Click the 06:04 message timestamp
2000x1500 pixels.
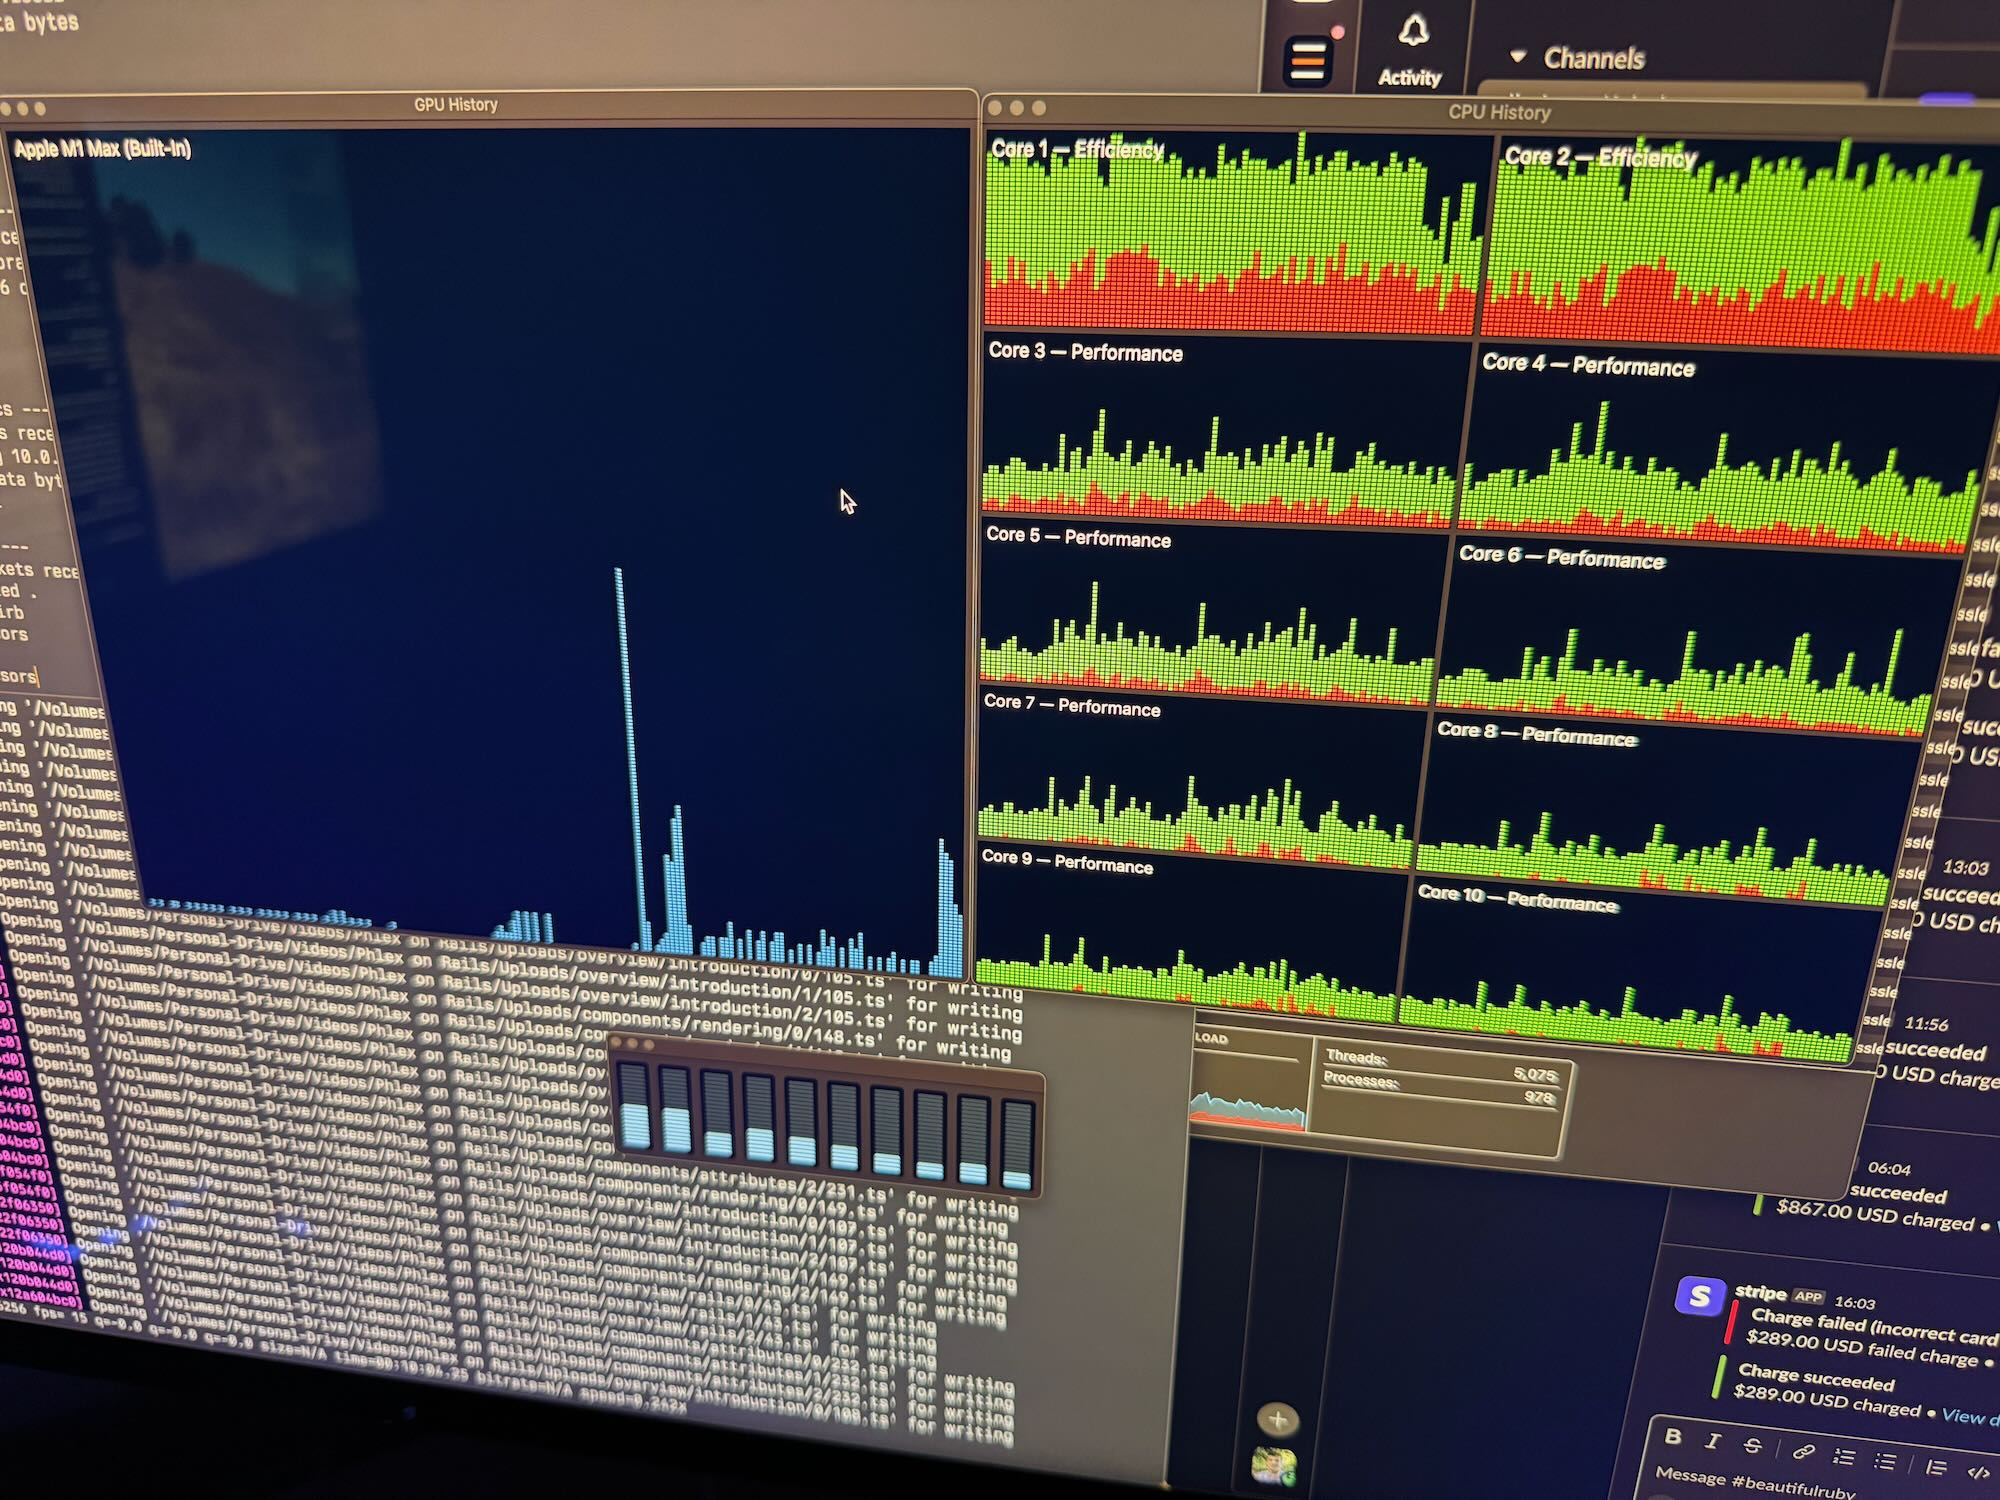pos(1889,1169)
